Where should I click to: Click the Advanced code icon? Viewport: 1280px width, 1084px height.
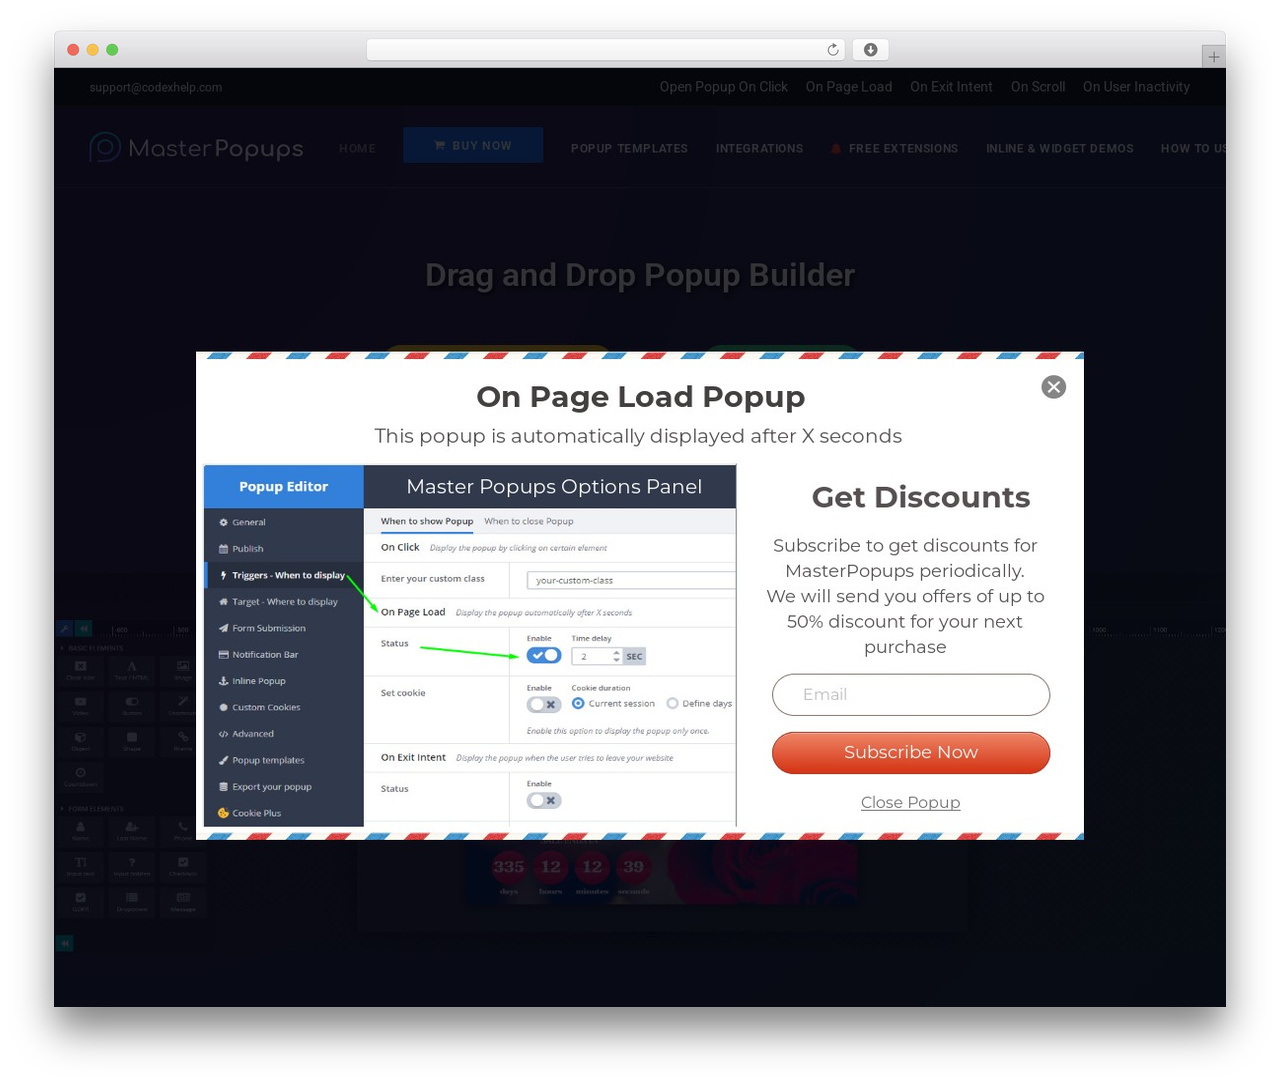tap(223, 734)
